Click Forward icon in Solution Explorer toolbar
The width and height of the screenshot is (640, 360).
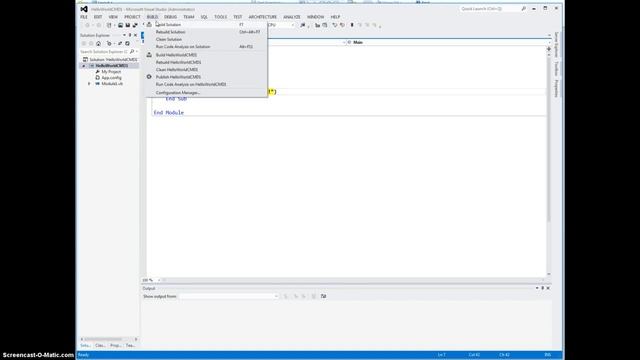pos(91,43)
